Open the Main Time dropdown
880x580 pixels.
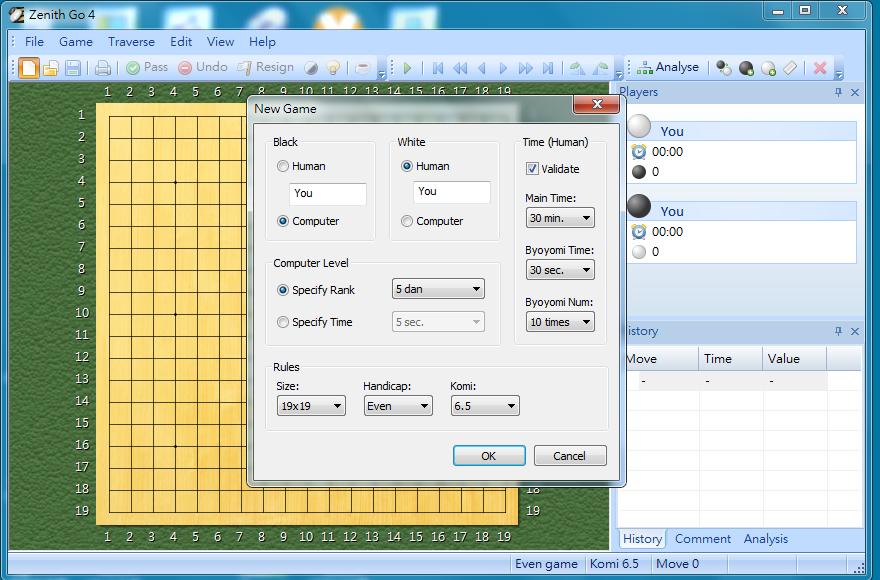pos(560,218)
